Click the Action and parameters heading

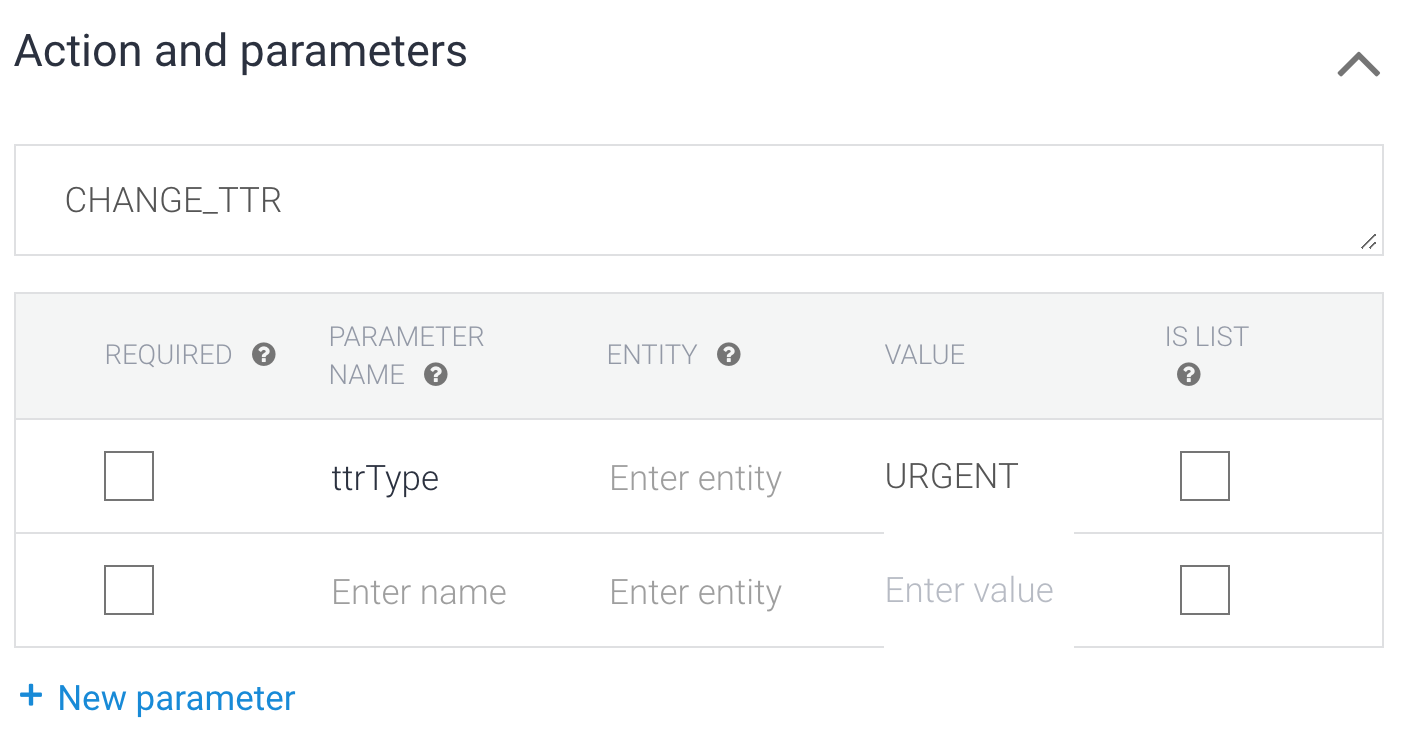point(241,51)
